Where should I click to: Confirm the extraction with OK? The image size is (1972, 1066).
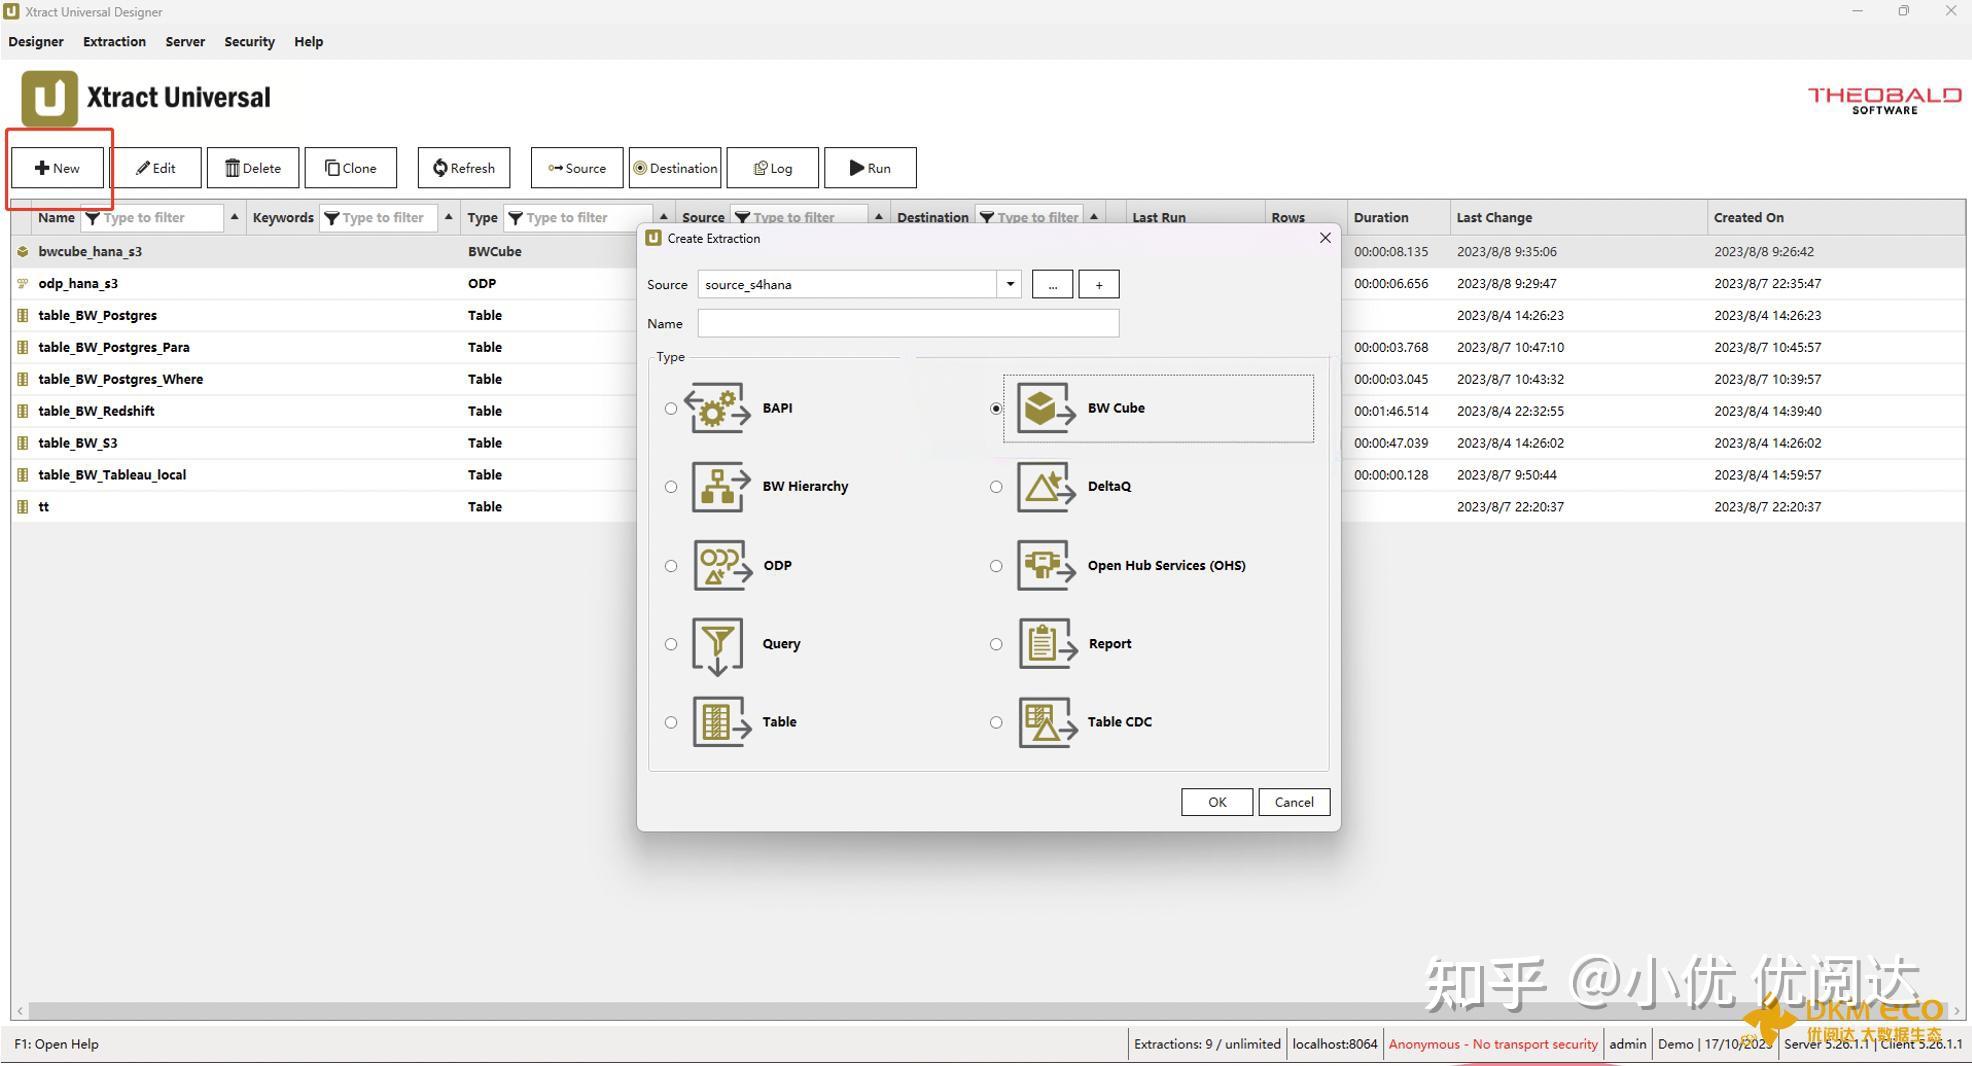point(1216,801)
